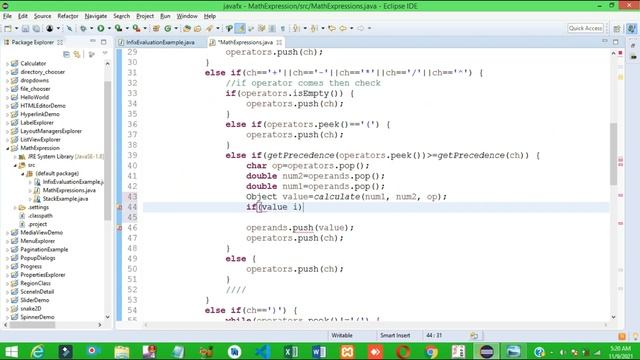
Task: Open the Run button dropdown arrow
Action: [x=109, y=29]
